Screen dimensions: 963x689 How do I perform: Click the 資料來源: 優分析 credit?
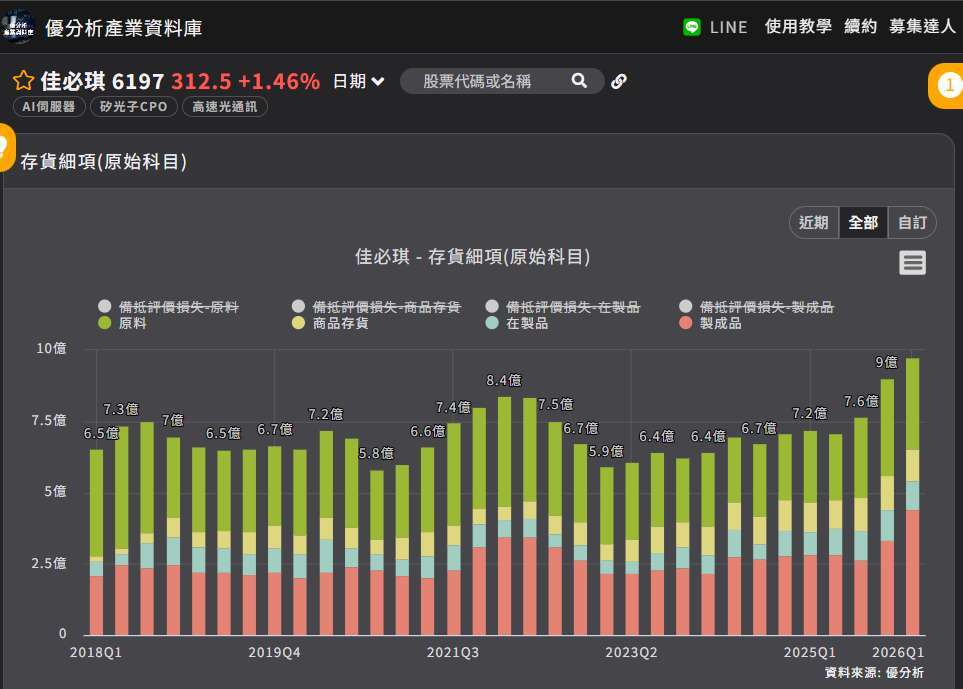[874, 672]
